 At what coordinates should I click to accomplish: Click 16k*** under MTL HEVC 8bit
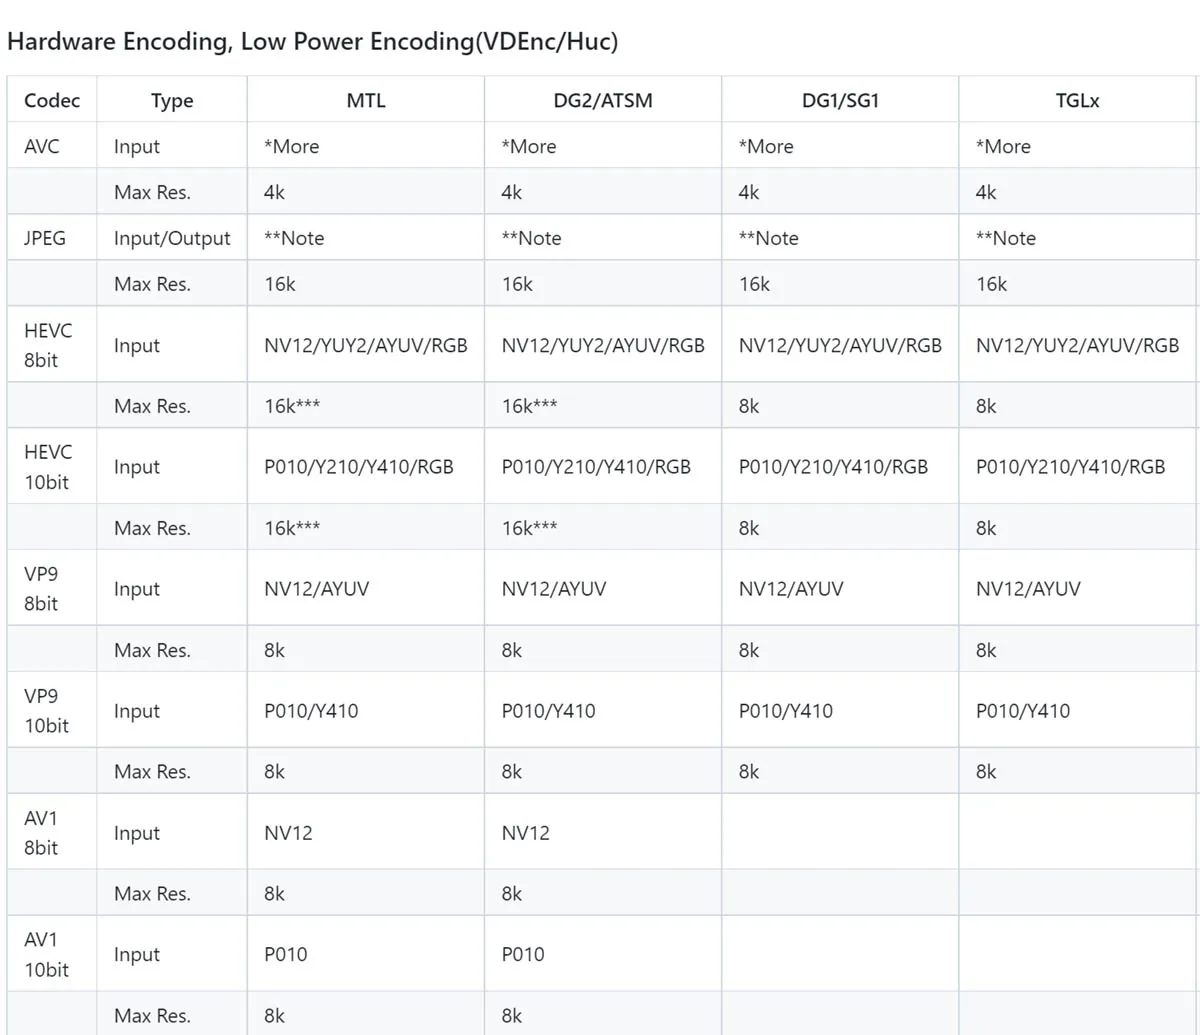(x=292, y=406)
